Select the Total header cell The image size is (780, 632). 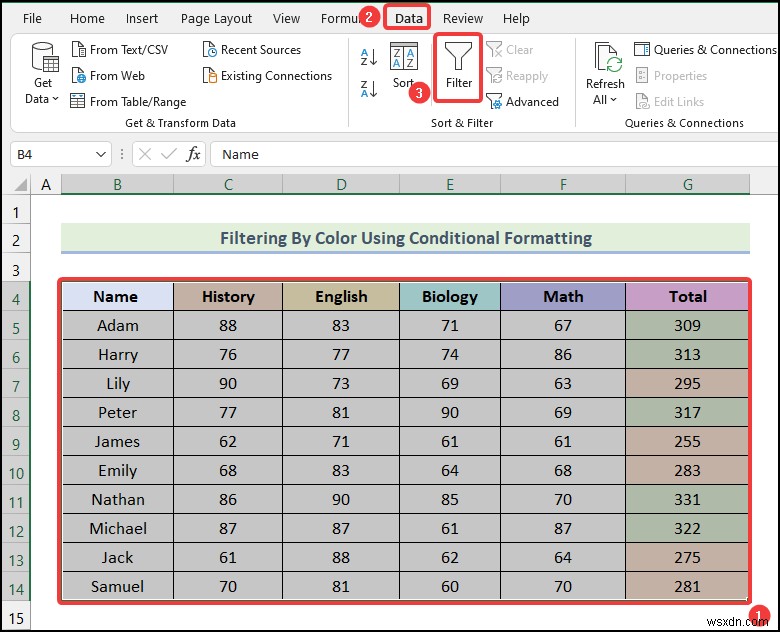click(687, 297)
